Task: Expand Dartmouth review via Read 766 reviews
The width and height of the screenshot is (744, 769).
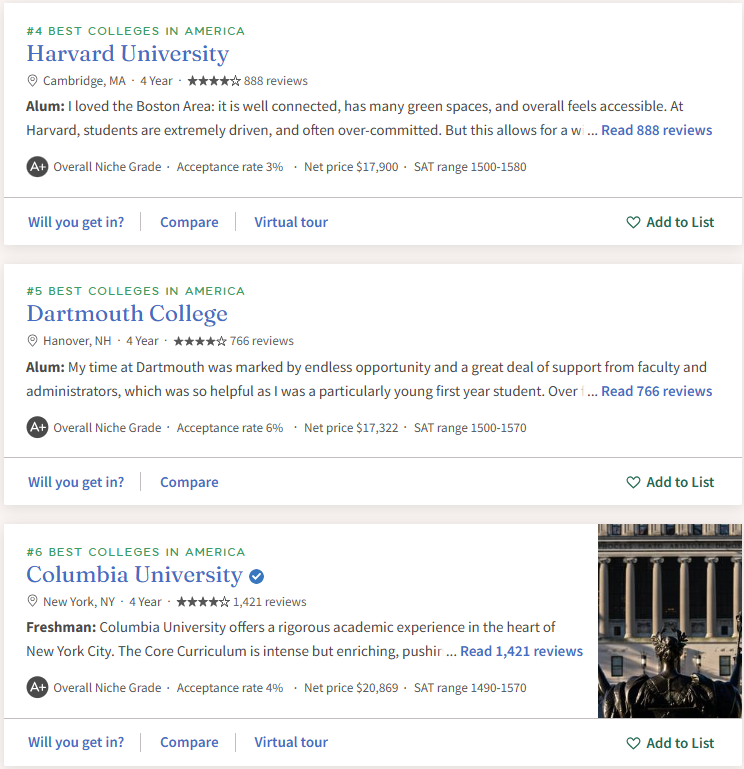Action: [x=656, y=391]
